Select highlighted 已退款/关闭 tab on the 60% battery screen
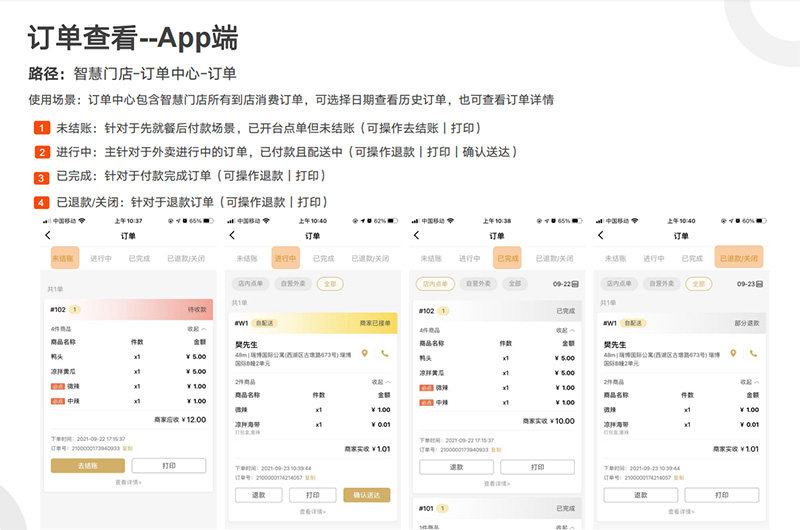 pos(739,258)
